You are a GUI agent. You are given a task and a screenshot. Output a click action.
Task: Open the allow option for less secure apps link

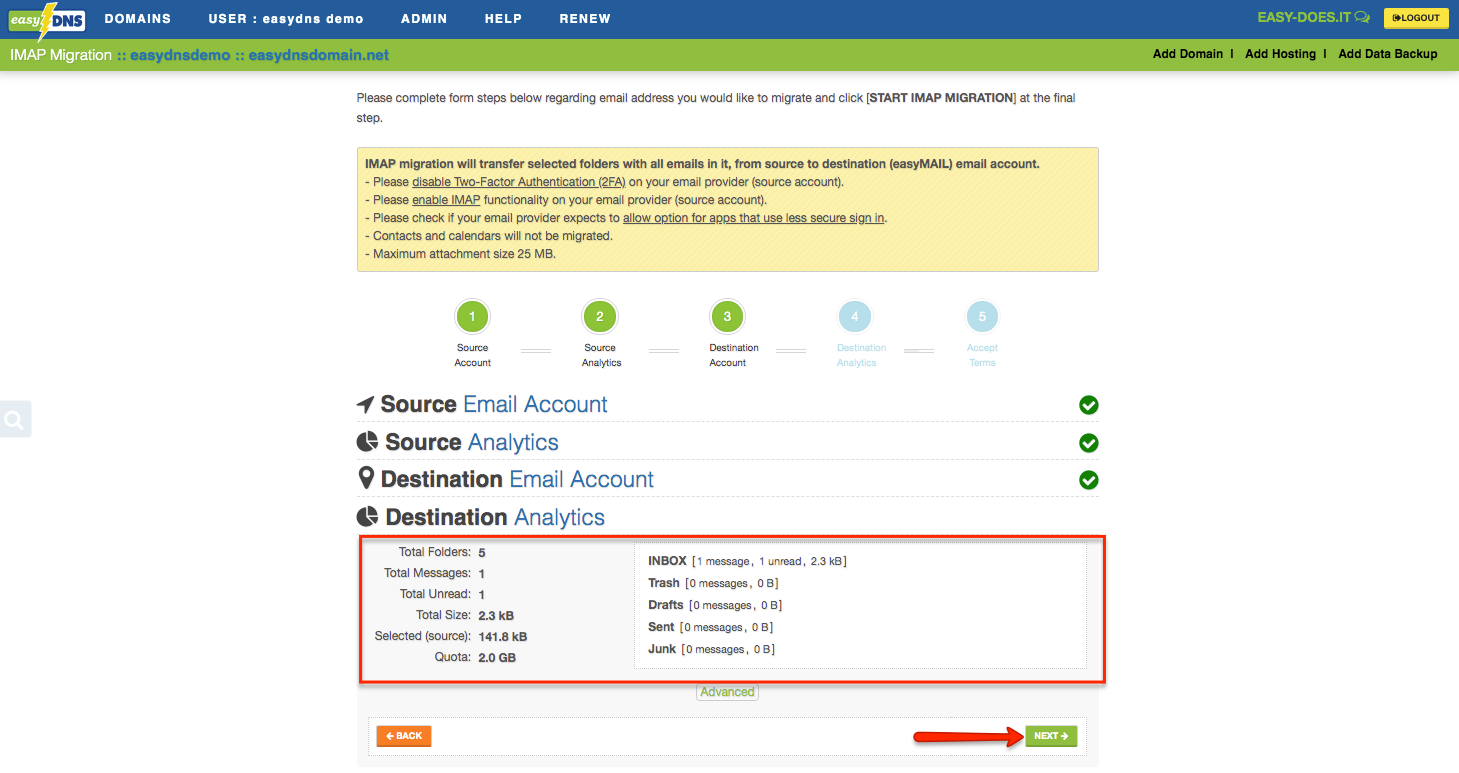pyautogui.click(x=753, y=218)
